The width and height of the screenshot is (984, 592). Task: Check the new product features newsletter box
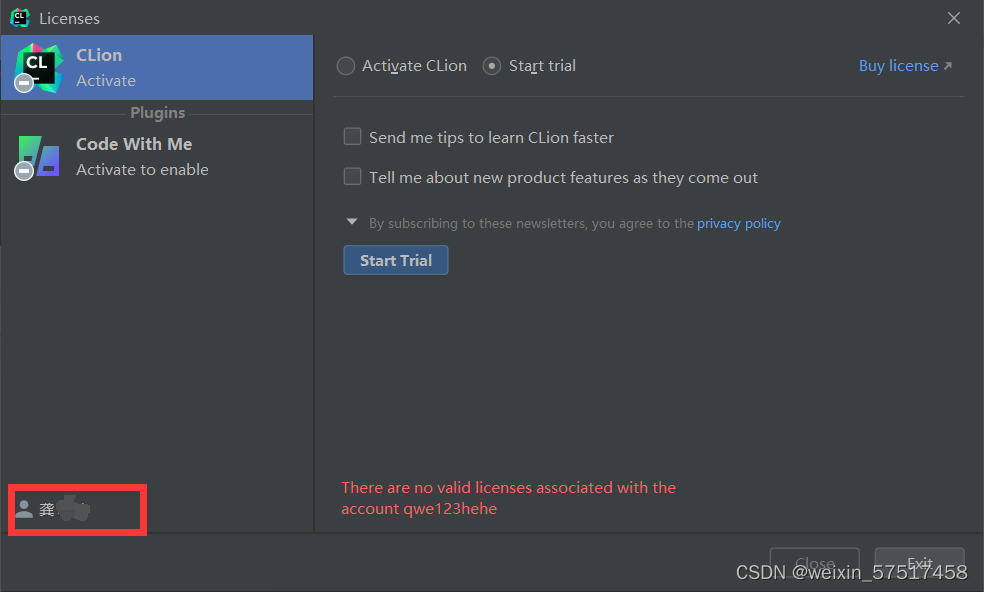[352, 177]
